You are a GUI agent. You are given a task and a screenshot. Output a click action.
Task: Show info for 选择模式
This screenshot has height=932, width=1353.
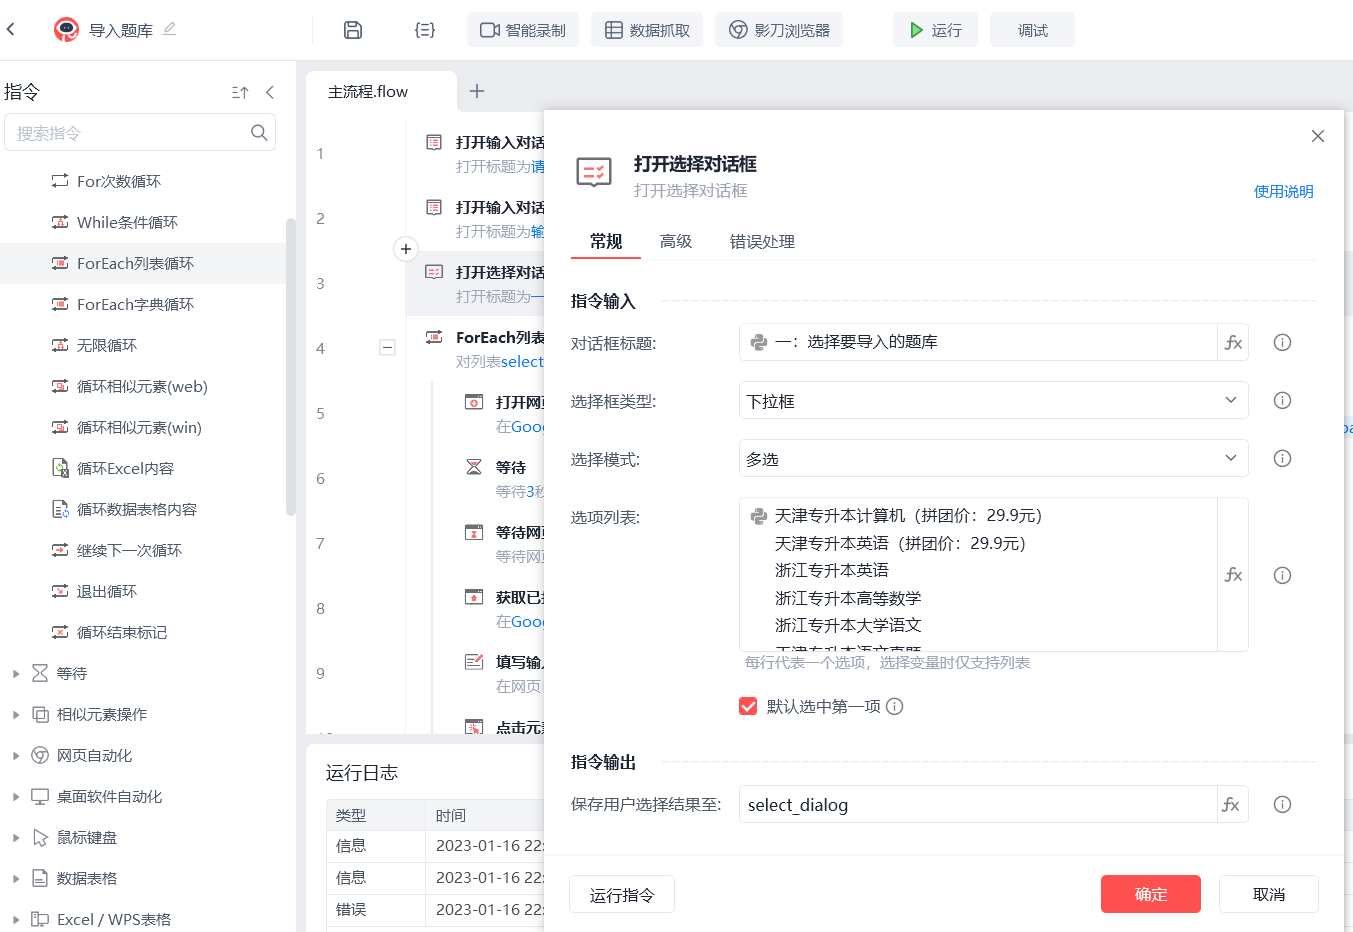(x=1282, y=458)
